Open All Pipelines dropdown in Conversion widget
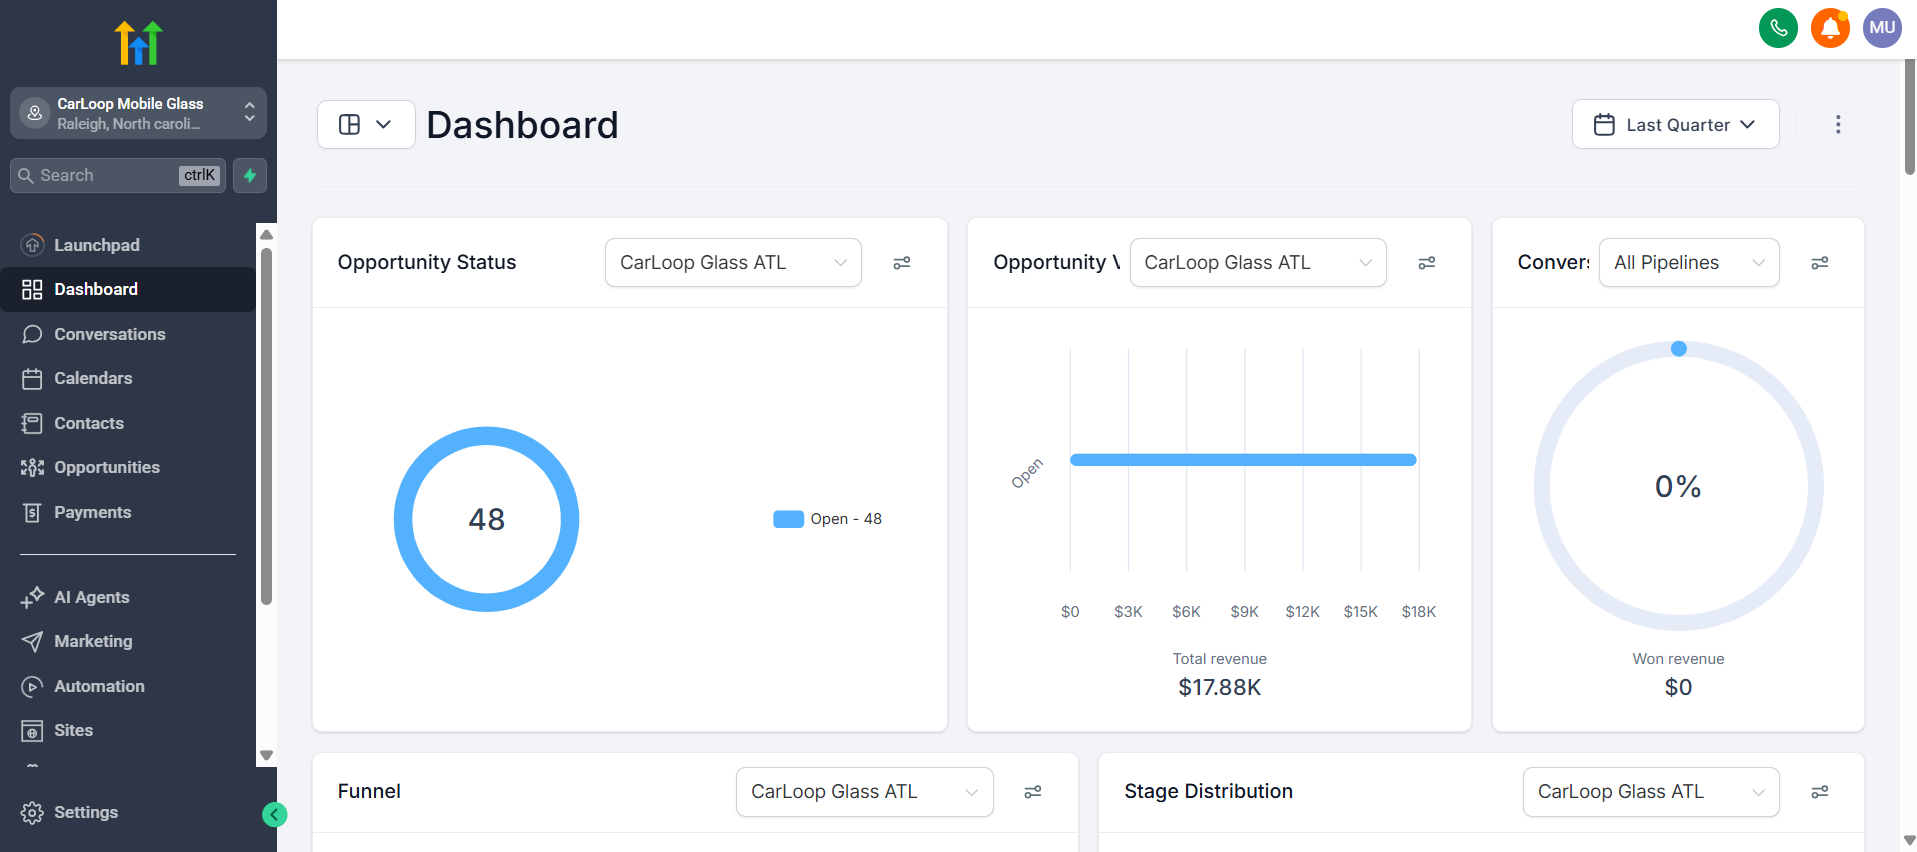Viewport: 1917px width, 852px height. pos(1689,262)
